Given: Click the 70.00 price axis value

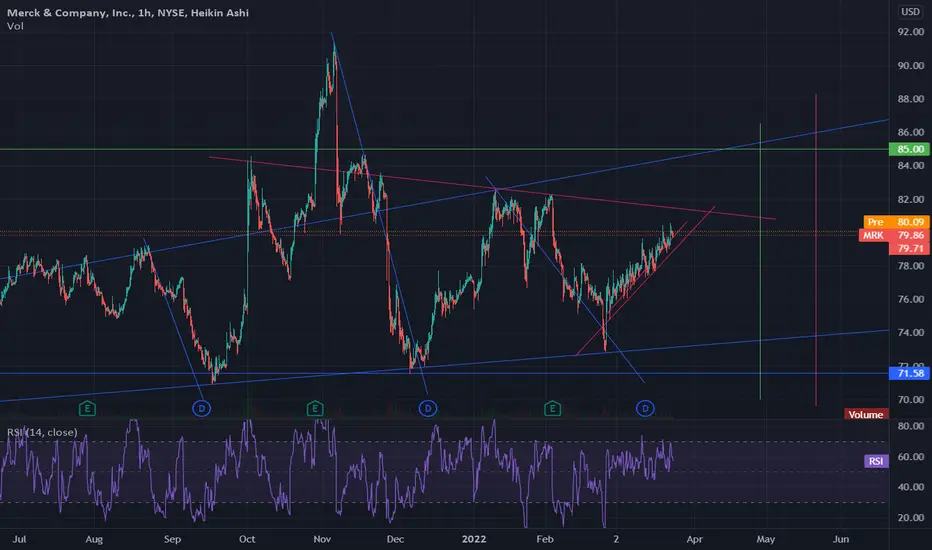Looking at the screenshot, I should coord(911,400).
